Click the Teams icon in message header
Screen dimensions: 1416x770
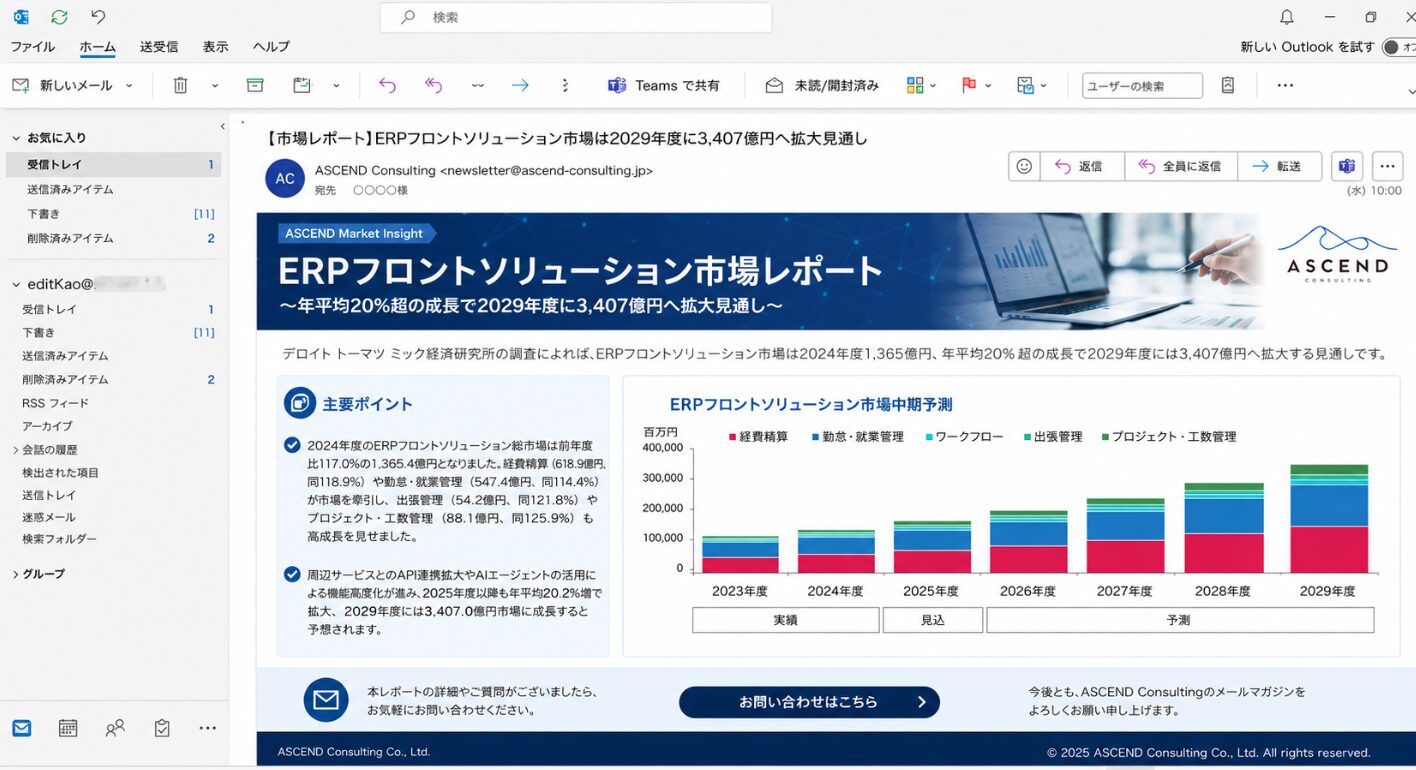coord(1347,166)
